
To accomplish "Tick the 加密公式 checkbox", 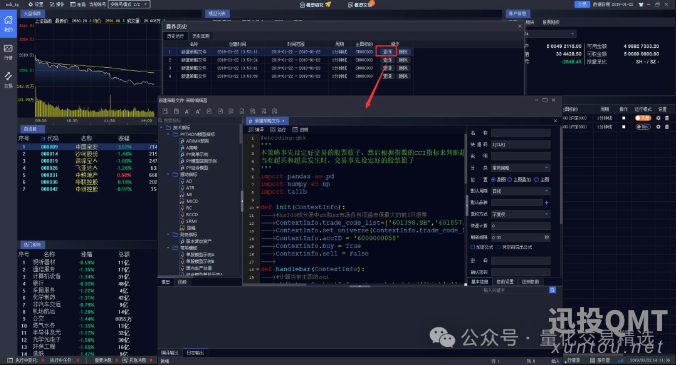I will tap(473, 247).
